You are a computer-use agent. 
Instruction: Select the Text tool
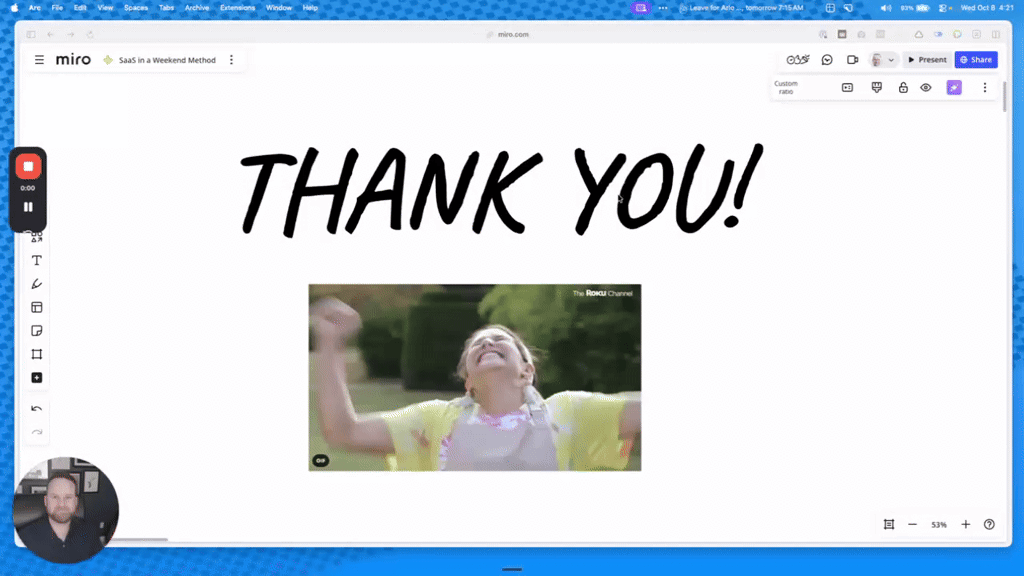pyautogui.click(x=37, y=261)
